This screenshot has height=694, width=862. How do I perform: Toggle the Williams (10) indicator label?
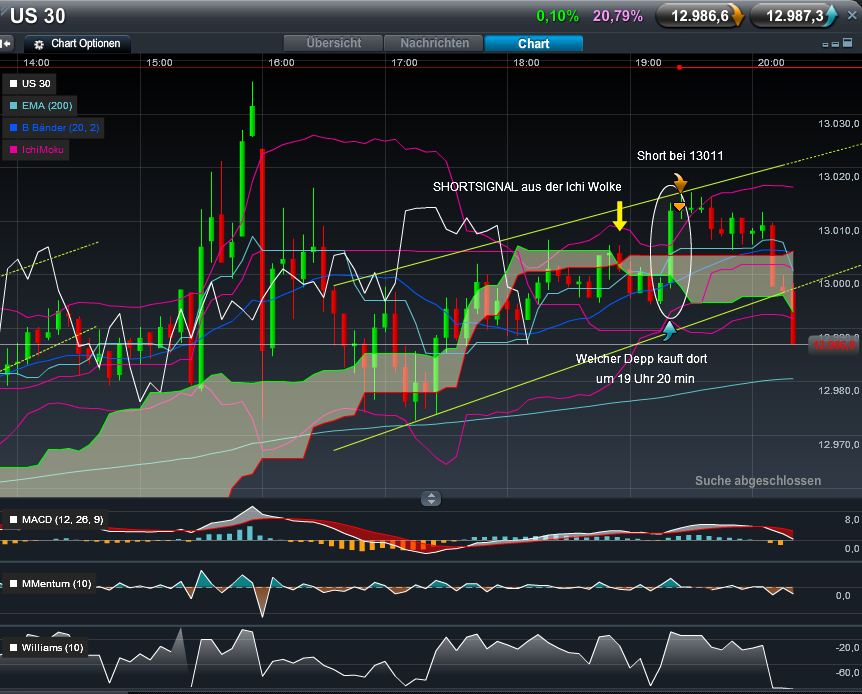(47, 647)
